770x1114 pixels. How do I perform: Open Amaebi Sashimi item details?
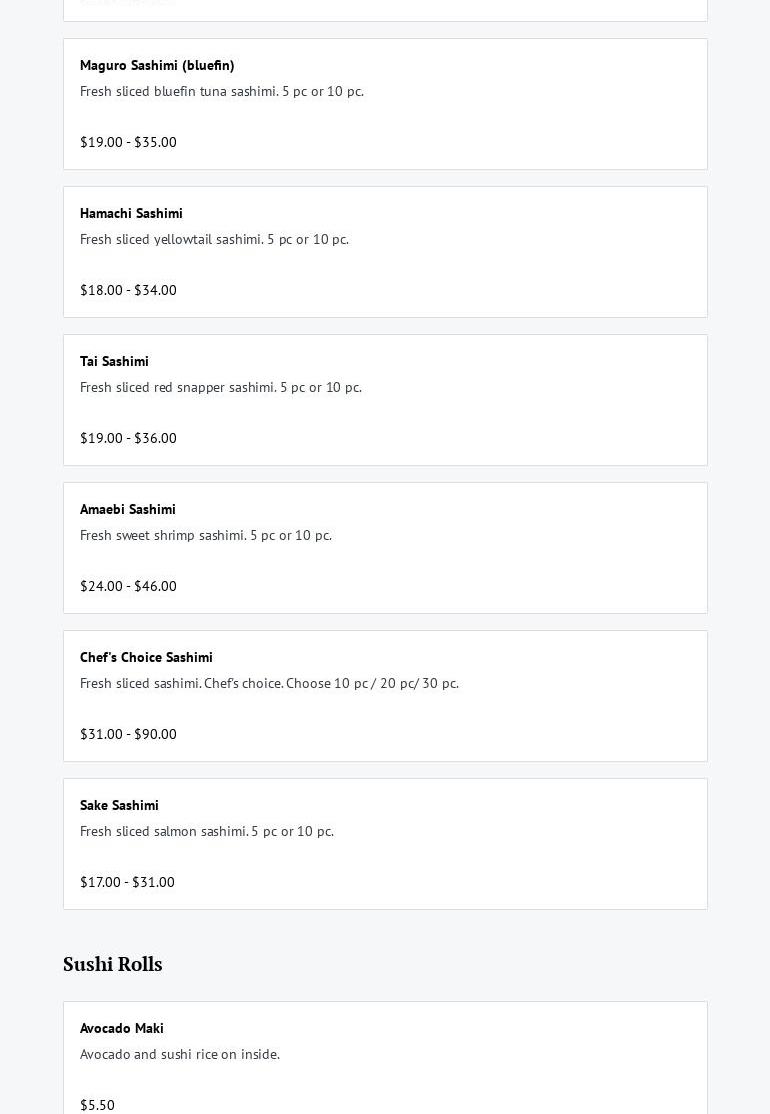[x=128, y=510]
